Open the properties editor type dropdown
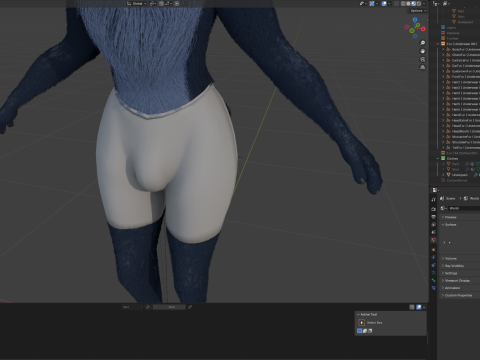The image size is (480, 360). click(435, 190)
